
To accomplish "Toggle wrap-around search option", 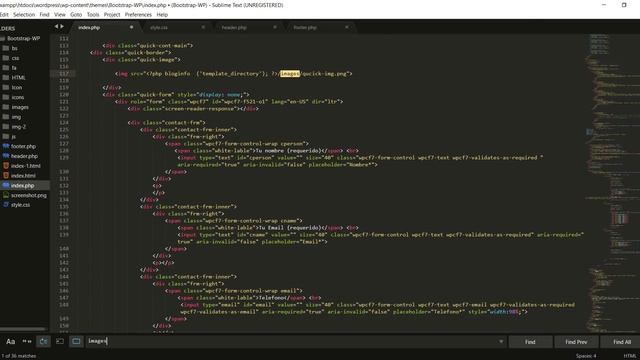I will point(43,341).
